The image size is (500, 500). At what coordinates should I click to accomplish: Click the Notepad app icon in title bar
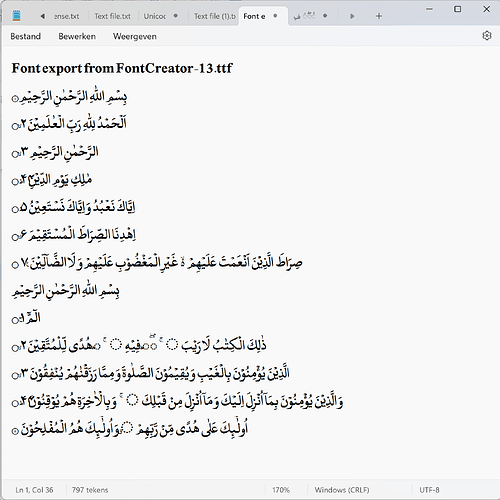point(16,16)
